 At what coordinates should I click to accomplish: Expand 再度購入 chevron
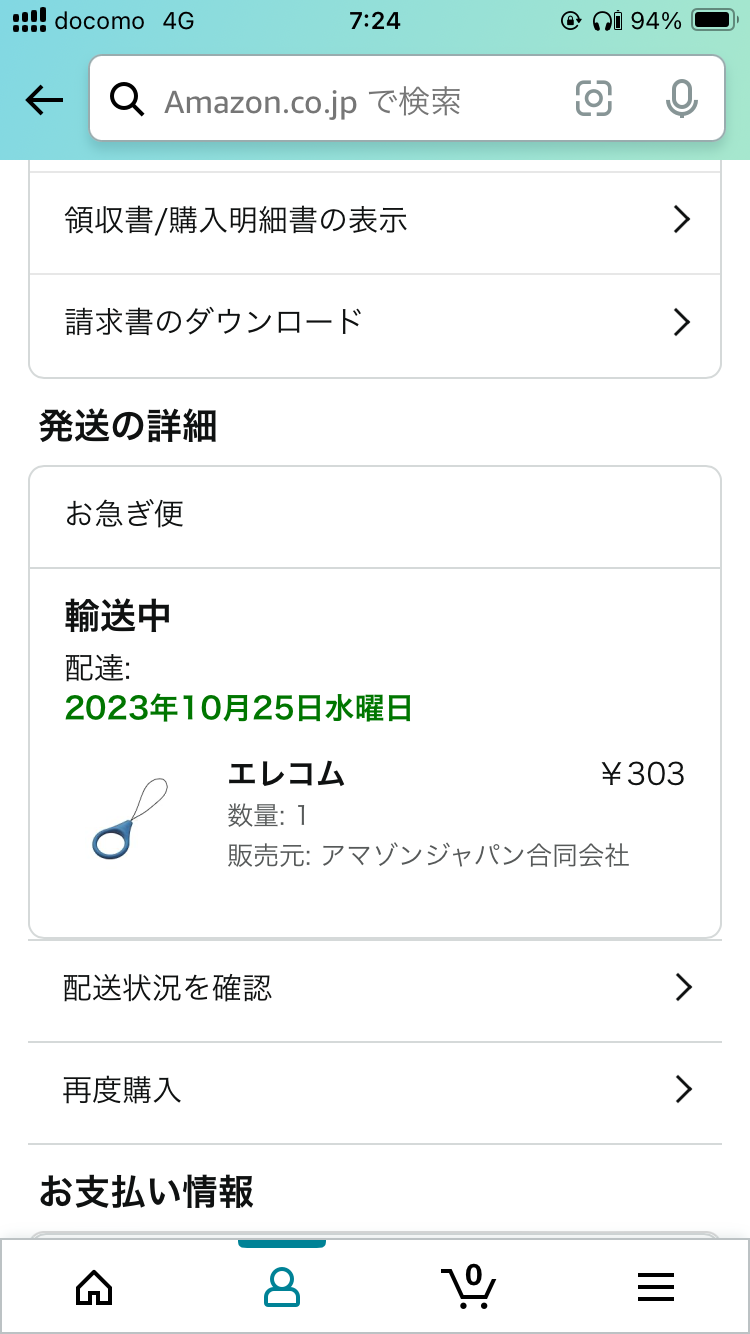point(684,1089)
